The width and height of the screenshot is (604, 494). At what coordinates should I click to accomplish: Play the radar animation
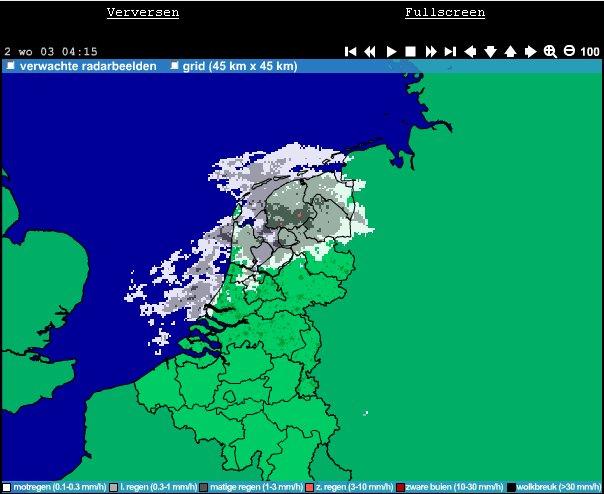point(391,52)
